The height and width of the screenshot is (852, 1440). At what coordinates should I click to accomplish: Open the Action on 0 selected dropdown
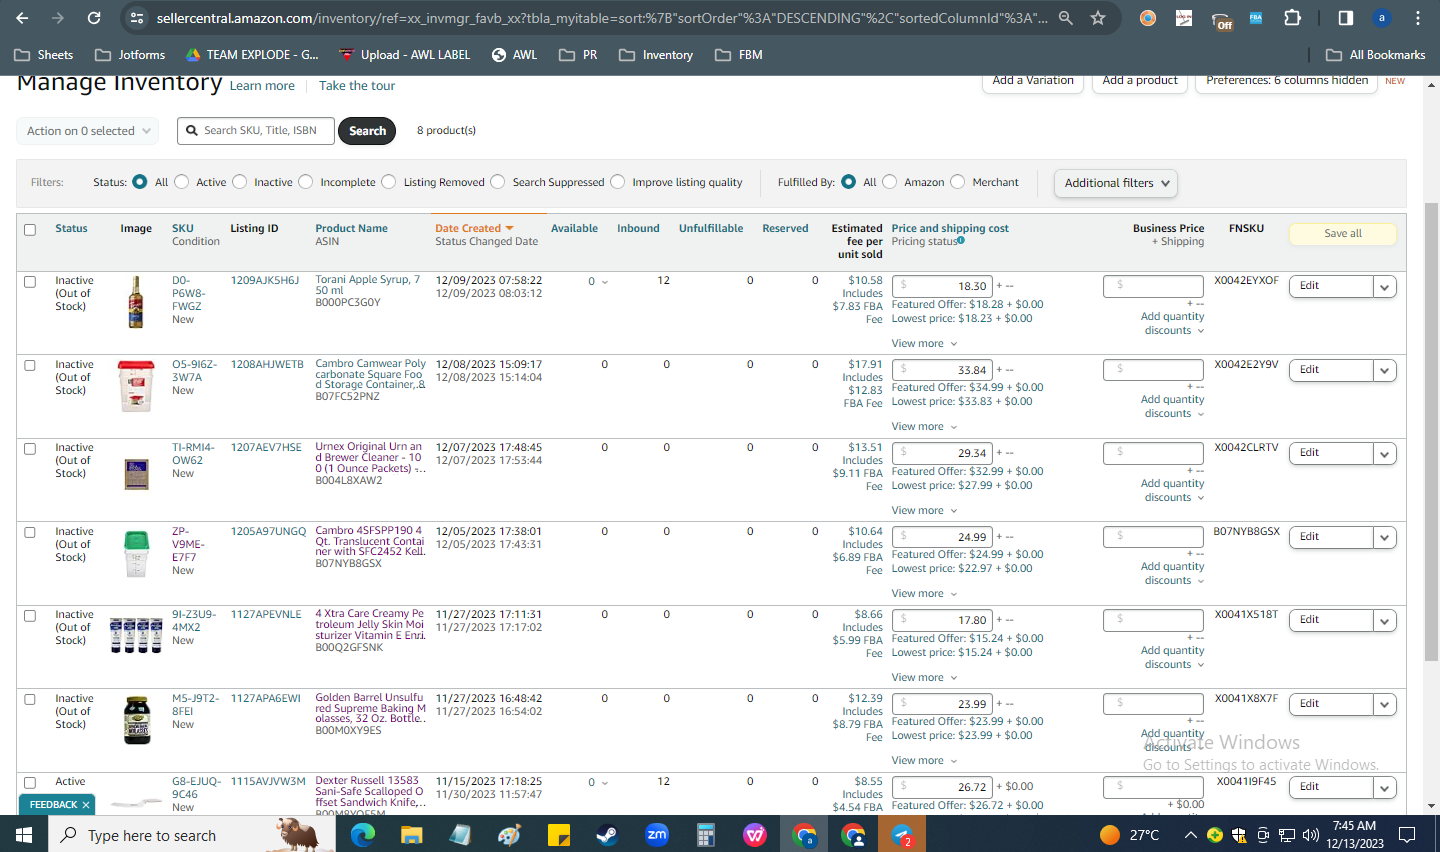tap(87, 131)
